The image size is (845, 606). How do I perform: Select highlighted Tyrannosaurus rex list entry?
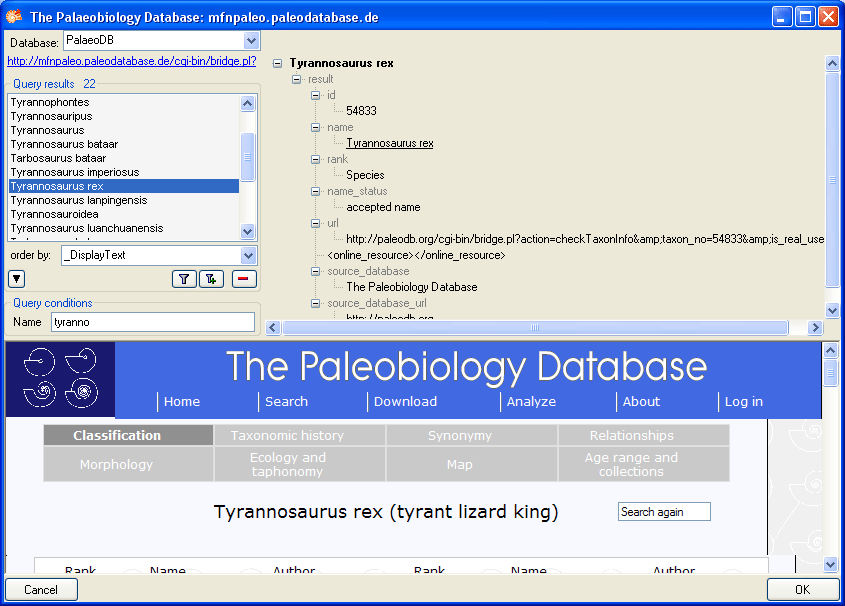pos(124,186)
